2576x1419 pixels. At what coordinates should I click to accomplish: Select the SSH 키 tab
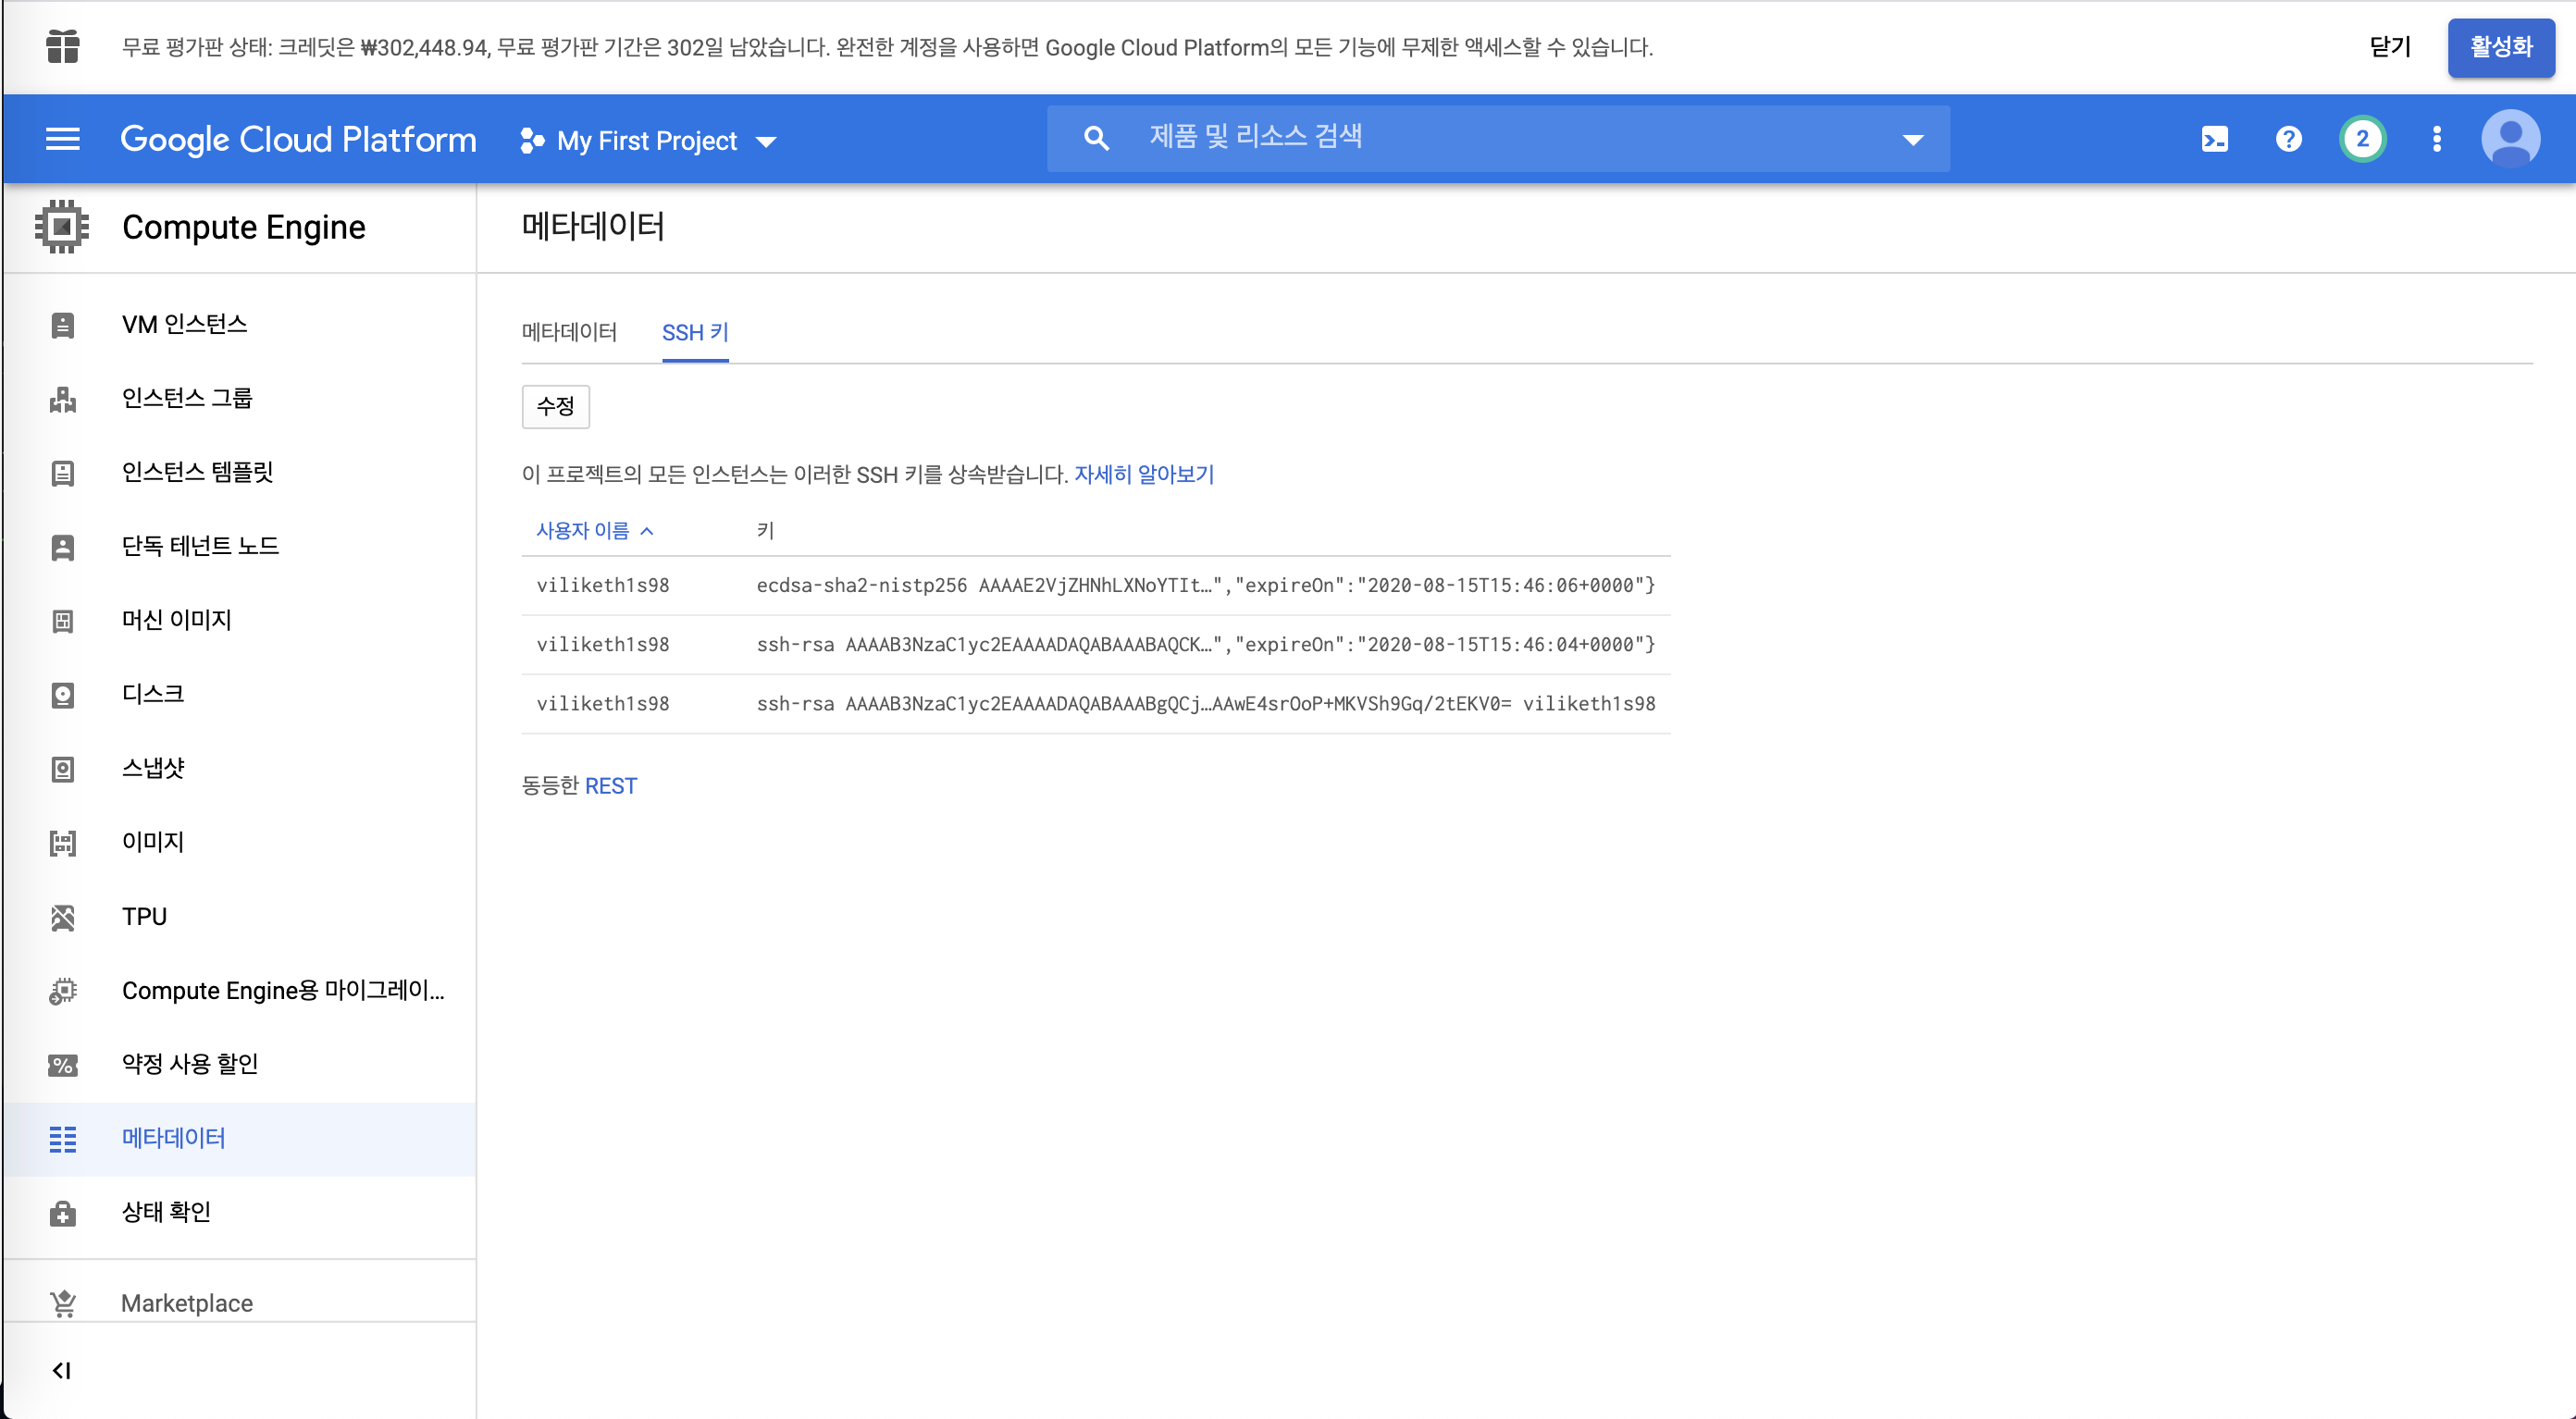[695, 332]
